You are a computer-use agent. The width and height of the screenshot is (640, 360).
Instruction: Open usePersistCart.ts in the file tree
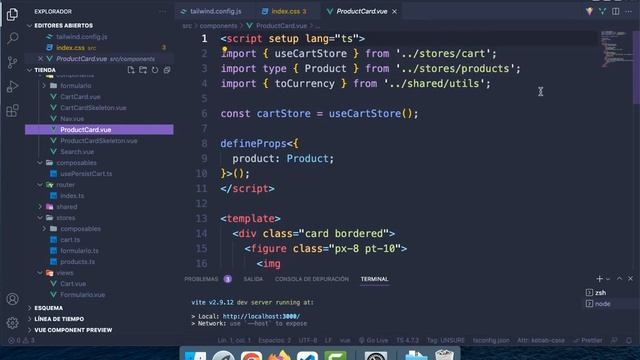tap(86, 174)
